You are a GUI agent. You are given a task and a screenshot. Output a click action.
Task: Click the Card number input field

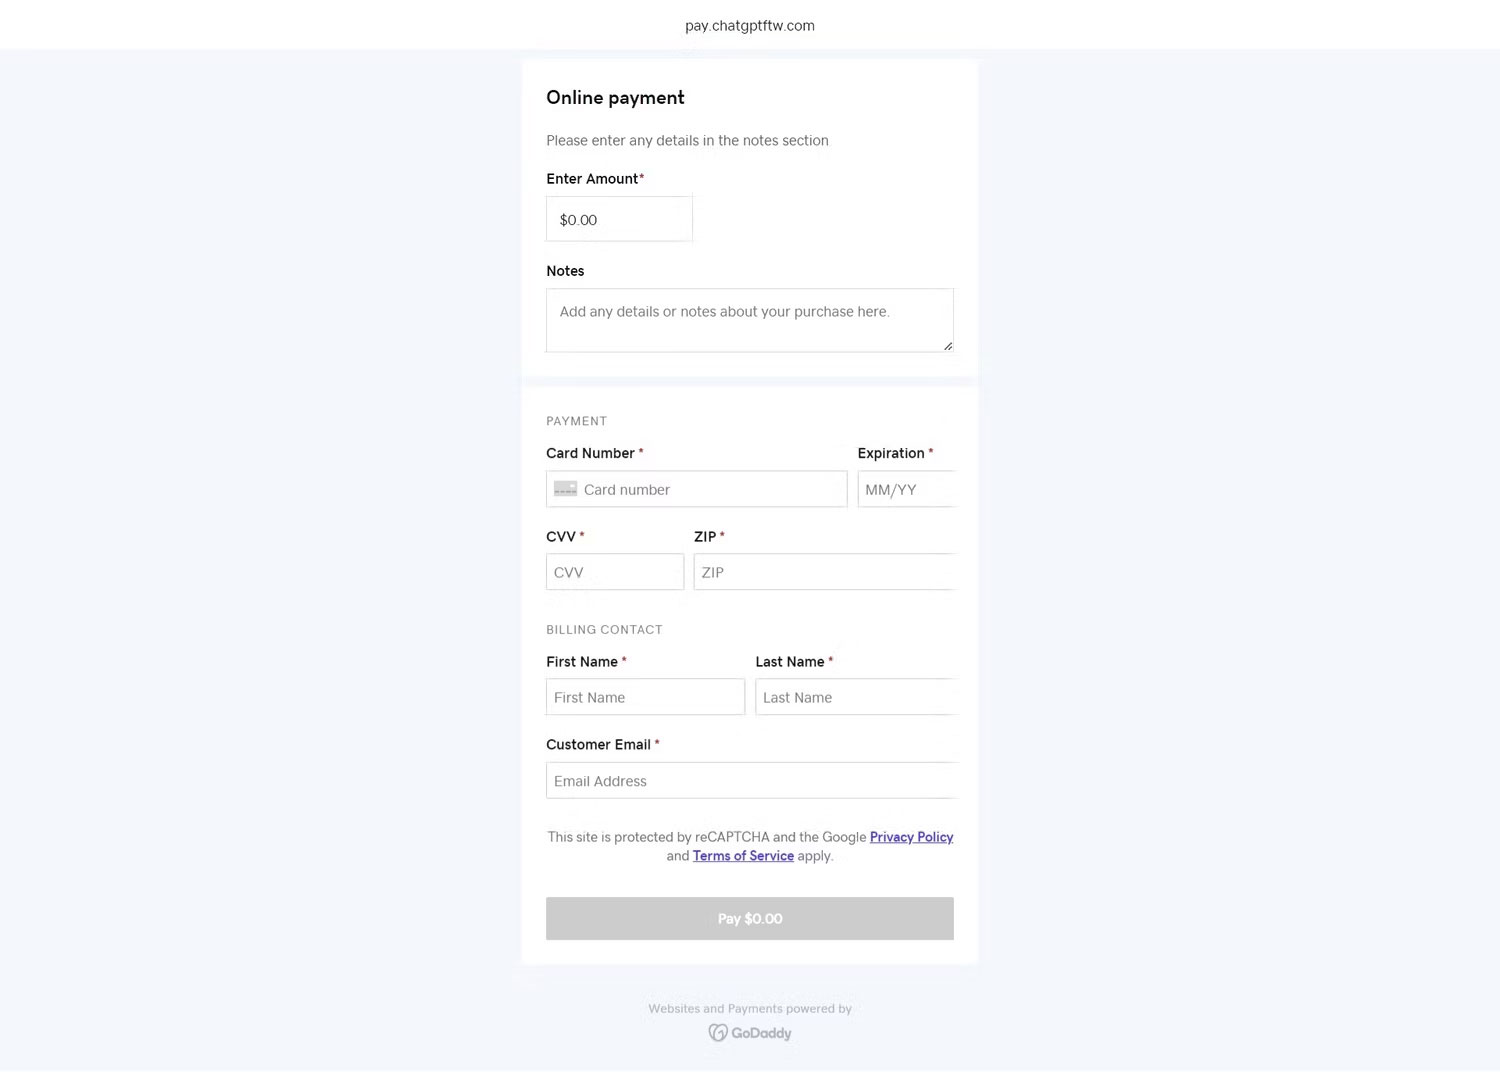click(x=710, y=489)
